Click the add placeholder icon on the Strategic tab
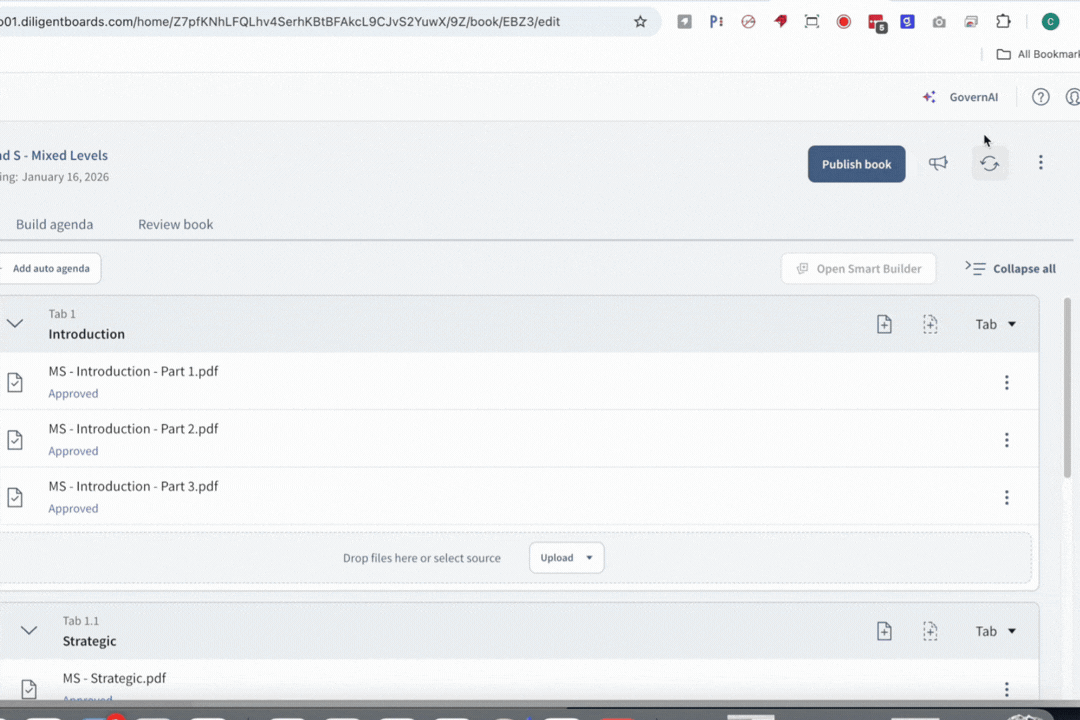 pyautogui.click(x=930, y=631)
